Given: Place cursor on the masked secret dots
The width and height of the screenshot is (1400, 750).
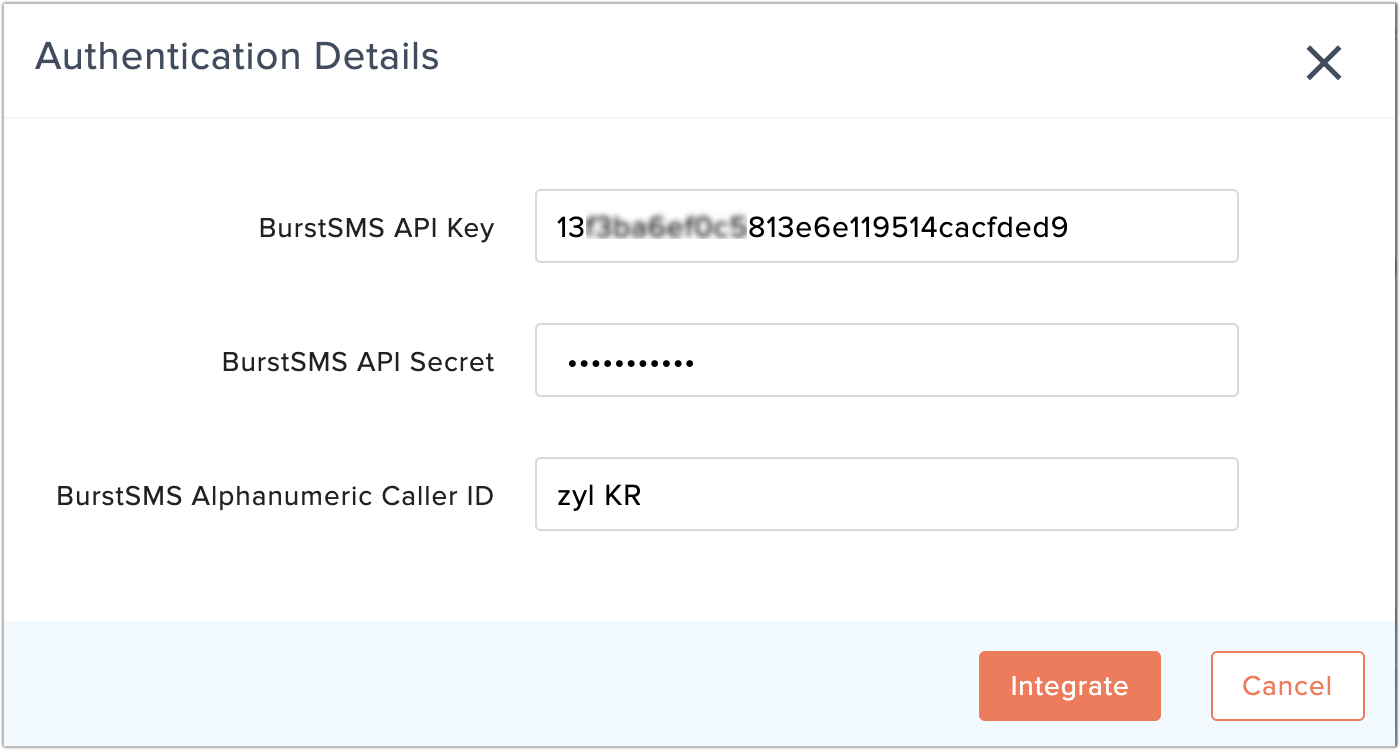Looking at the screenshot, I should [630, 362].
